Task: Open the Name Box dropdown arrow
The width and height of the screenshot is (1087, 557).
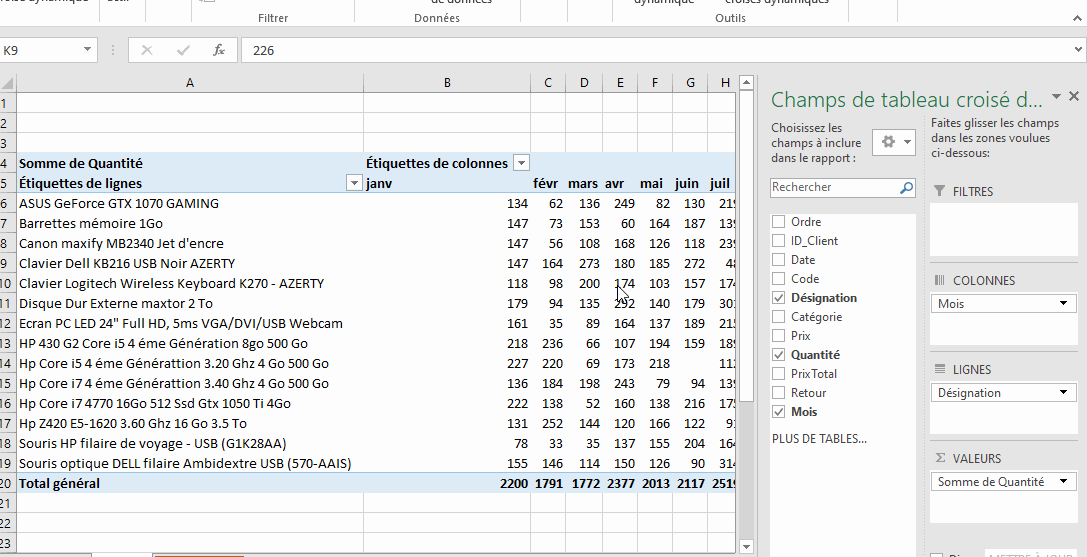Action: tap(87, 49)
